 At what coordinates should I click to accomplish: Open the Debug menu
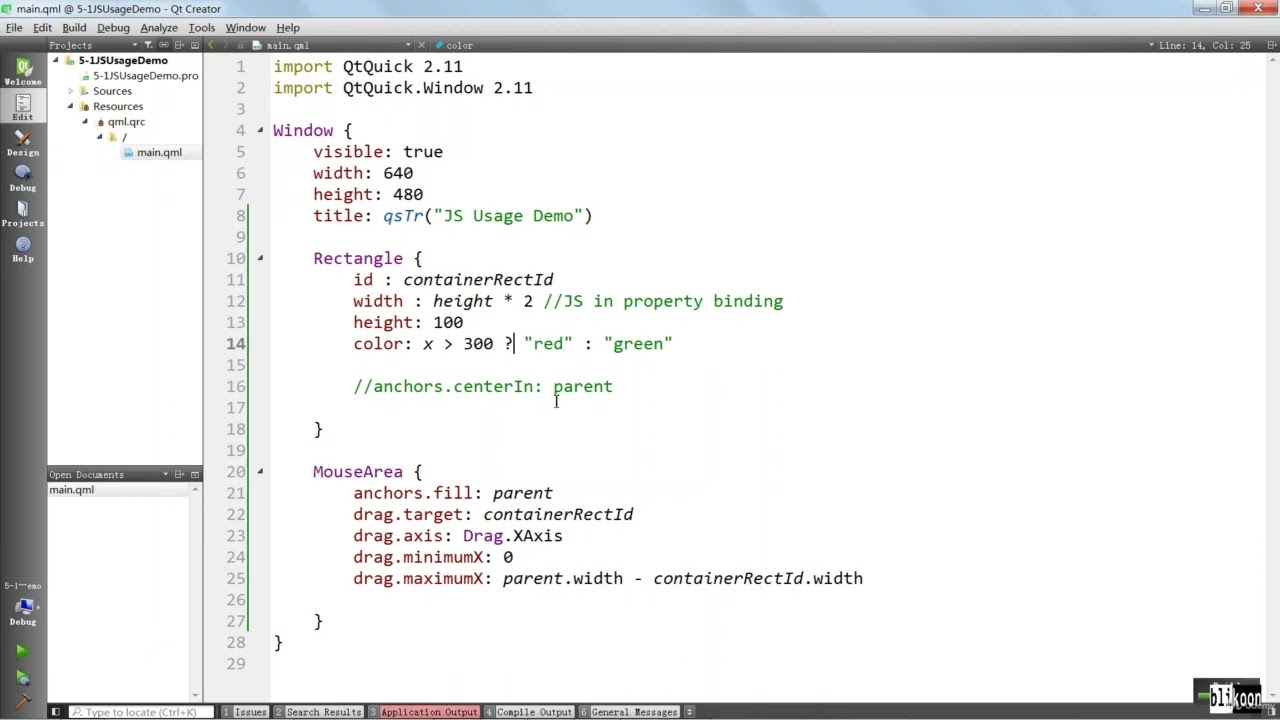pos(113,28)
